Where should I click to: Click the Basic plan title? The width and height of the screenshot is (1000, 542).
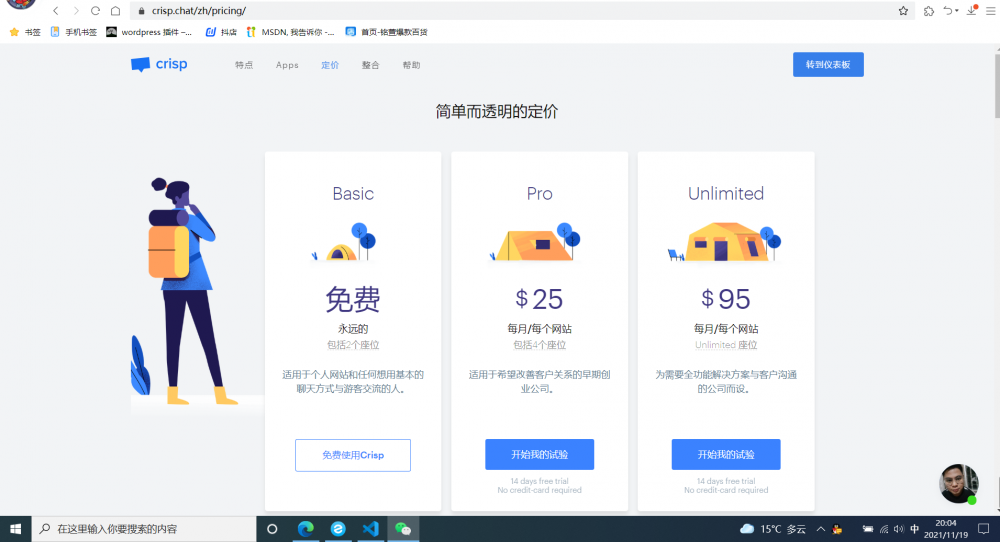point(353,193)
